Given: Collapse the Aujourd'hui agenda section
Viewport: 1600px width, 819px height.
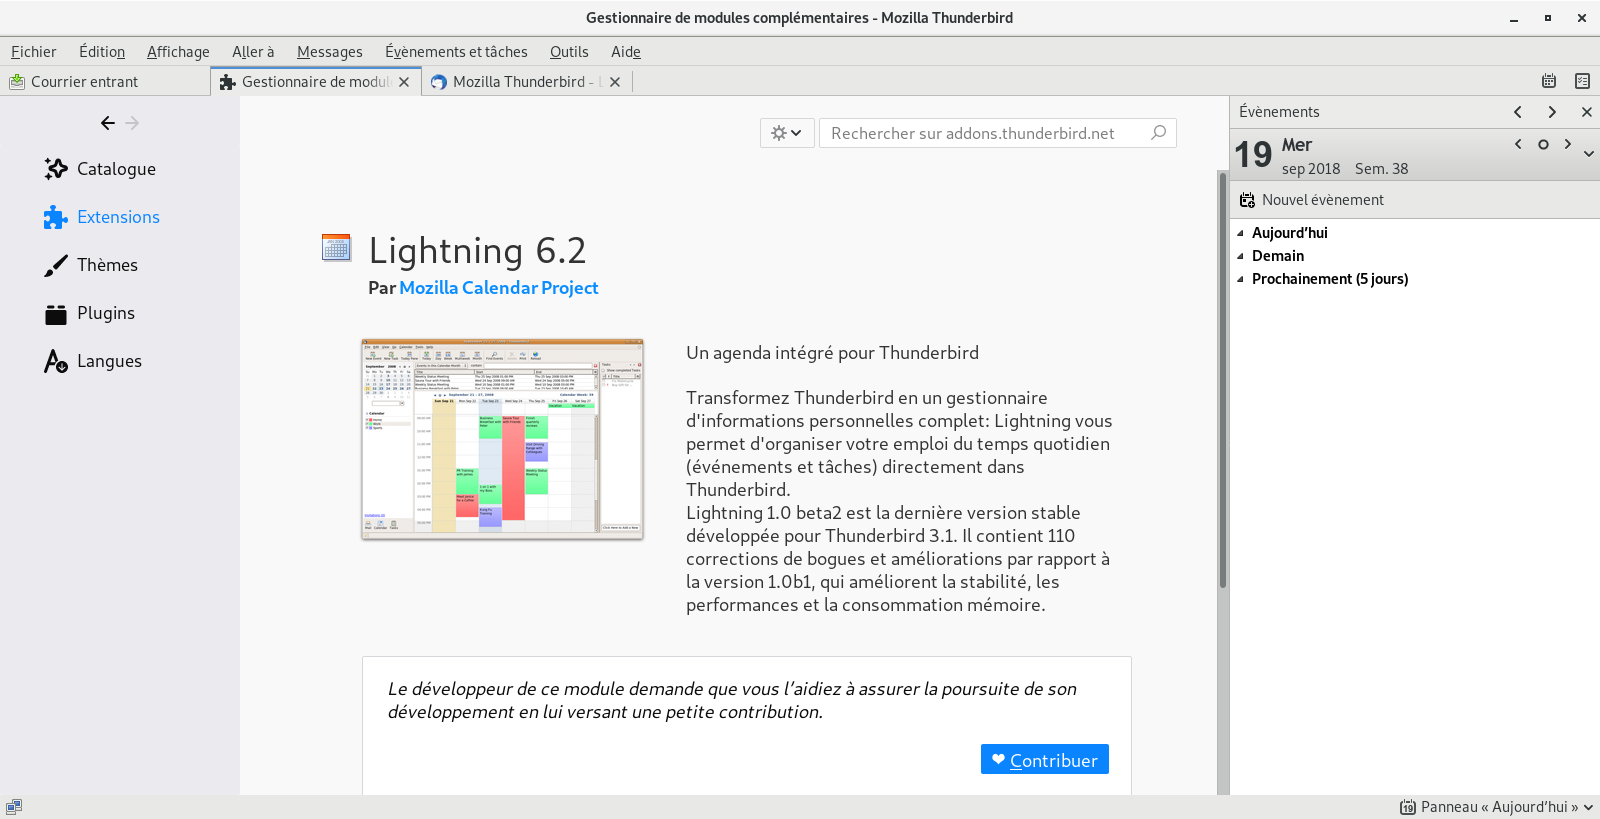Looking at the screenshot, I should [x=1240, y=233].
